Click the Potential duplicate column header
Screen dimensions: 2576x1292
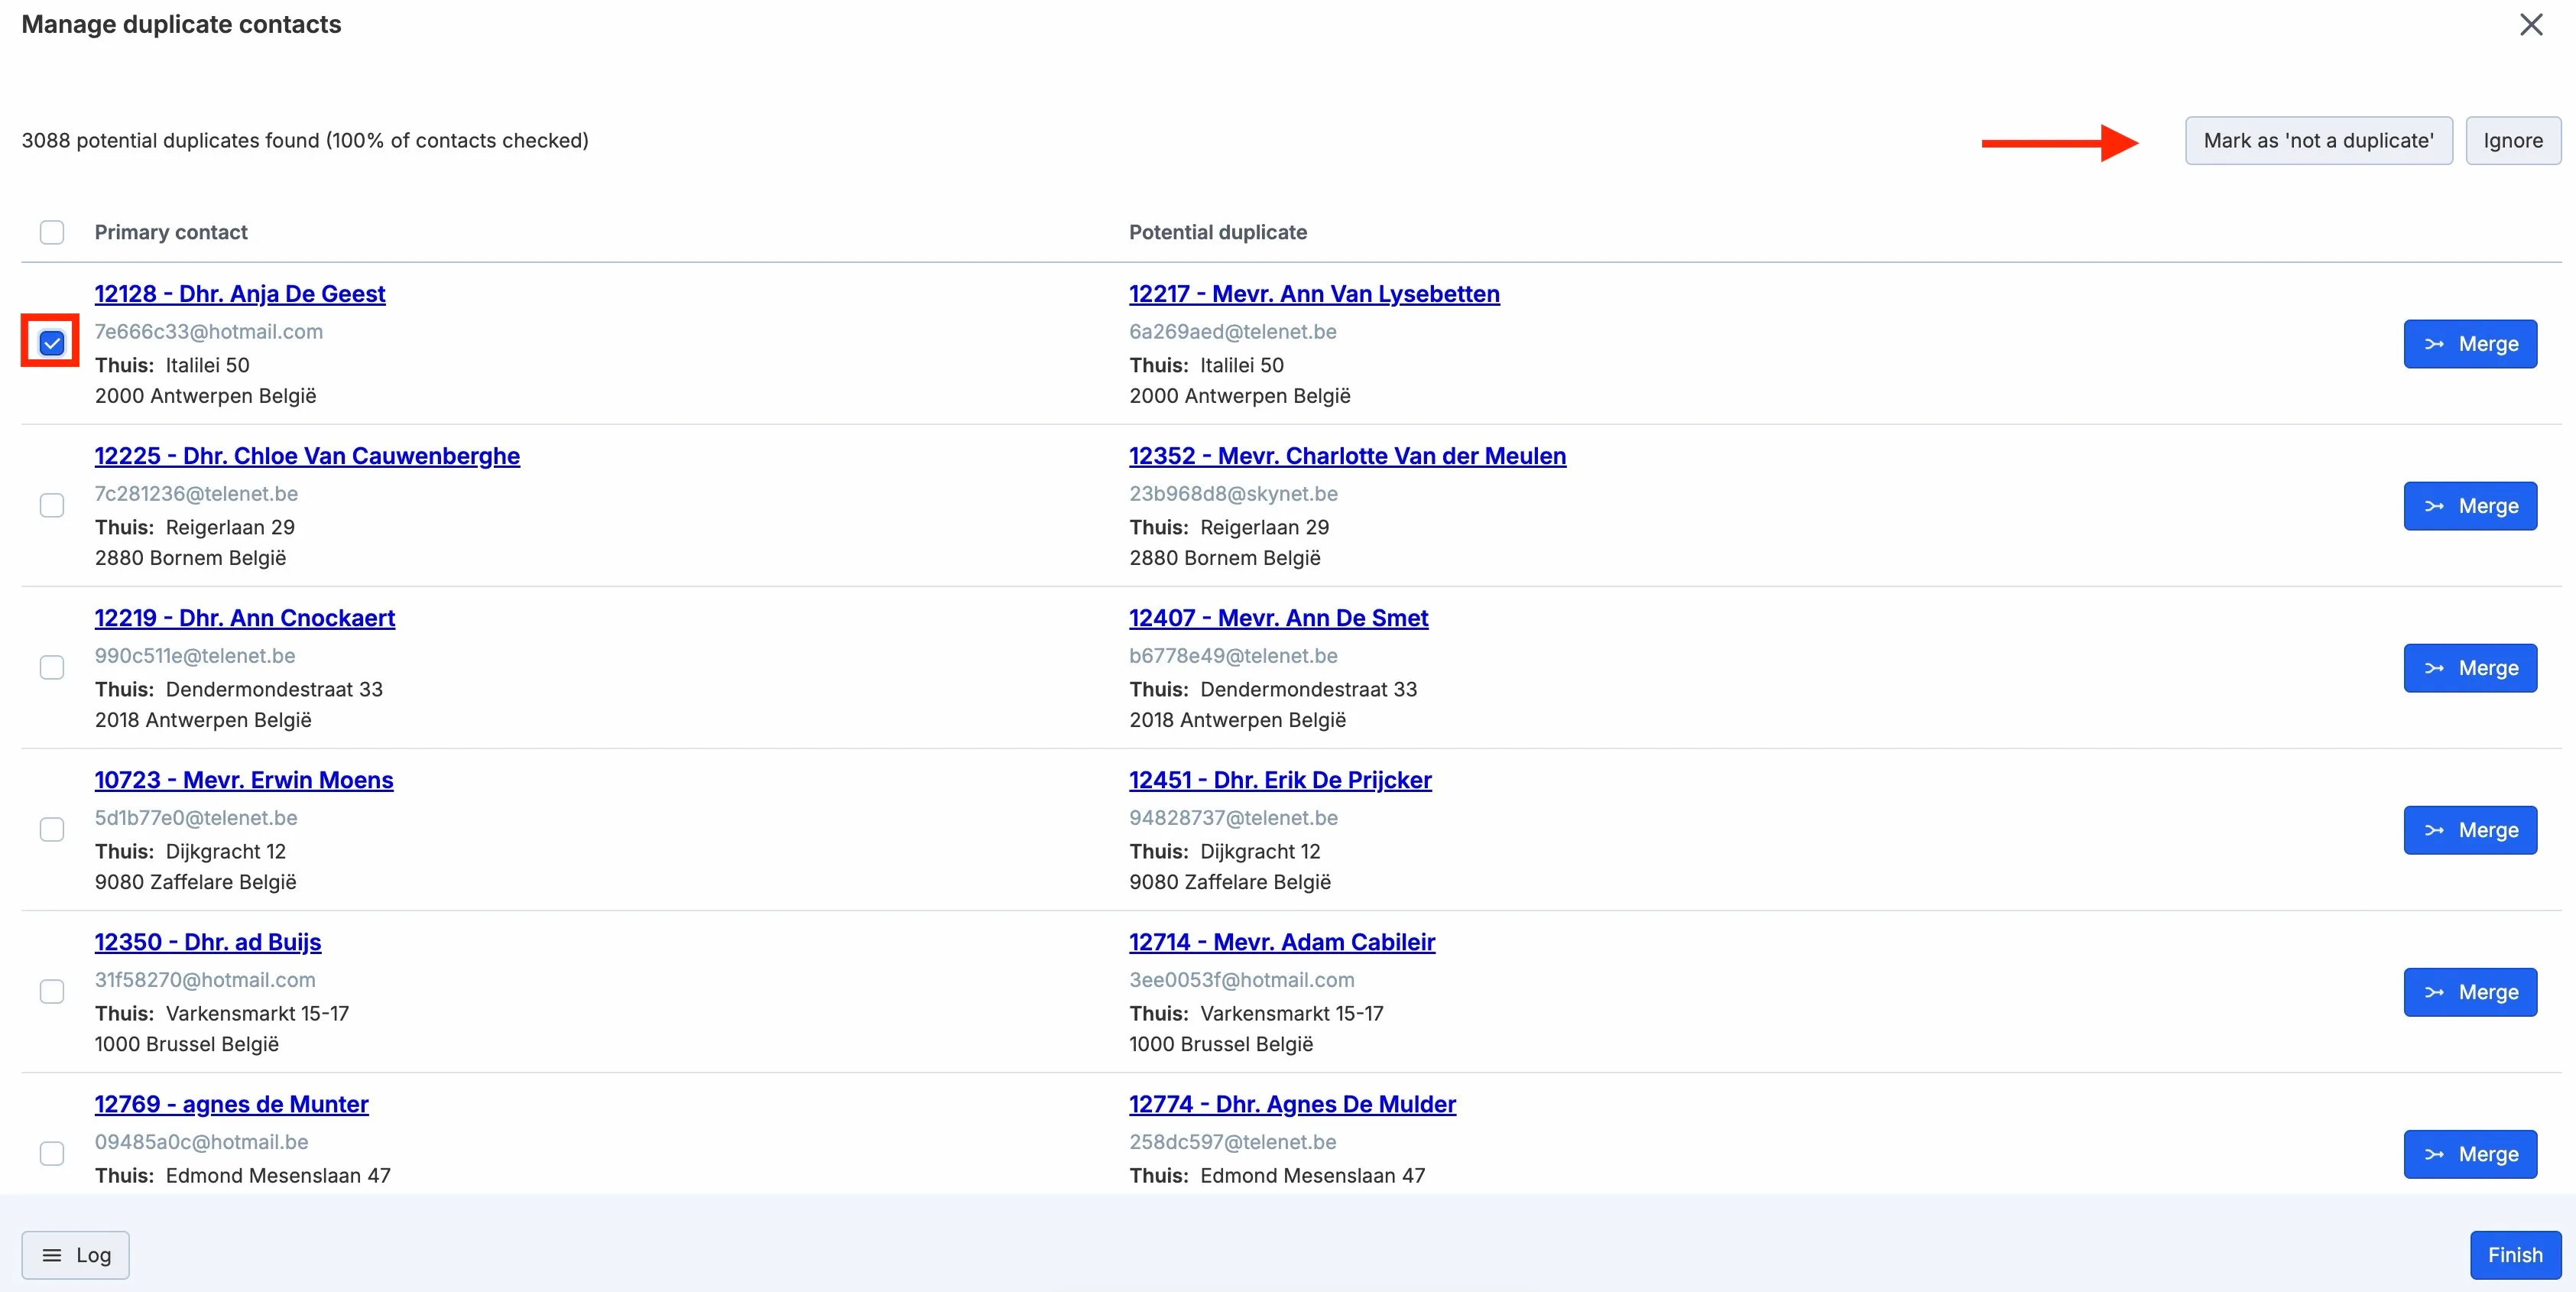tap(1218, 232)
